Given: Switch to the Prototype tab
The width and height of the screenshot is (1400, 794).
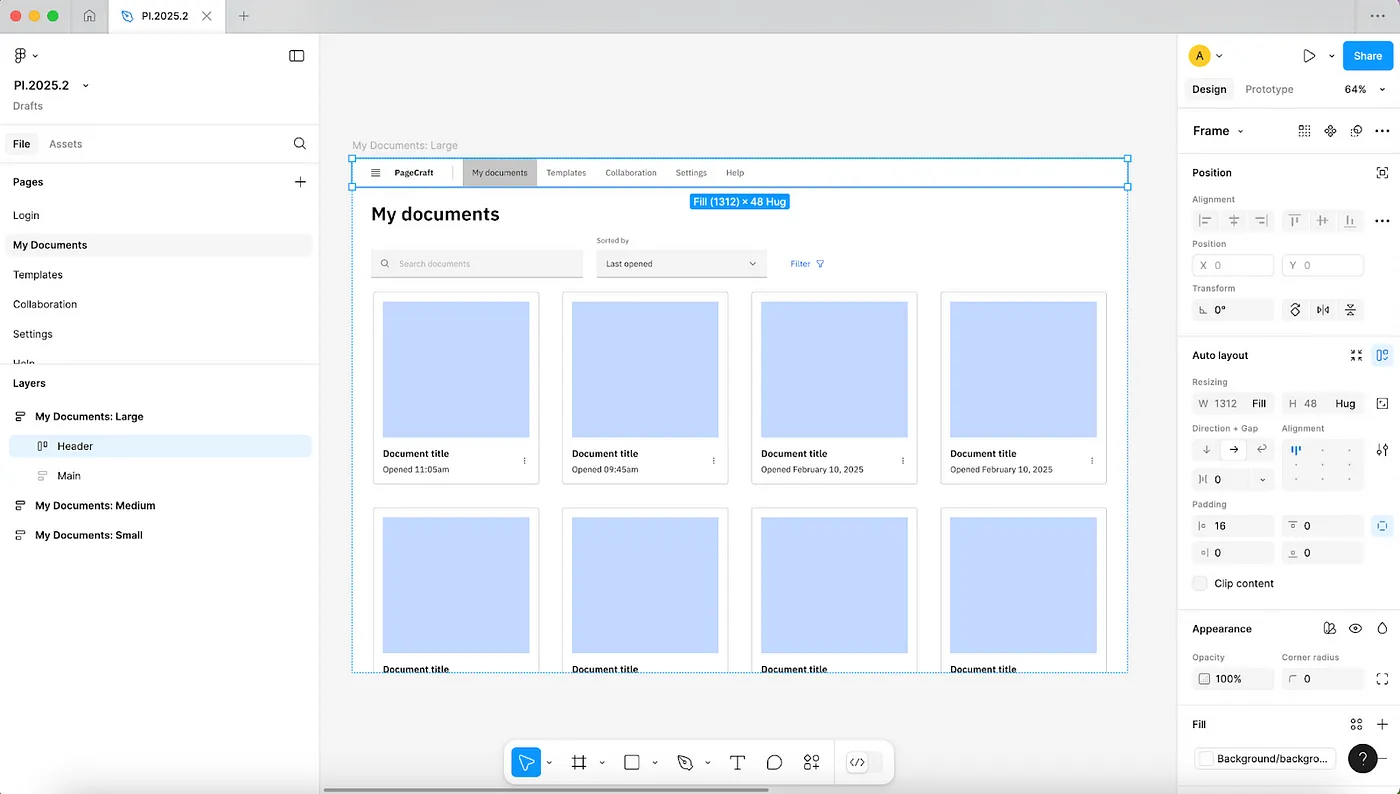Looking at the screenshot, I should [1269, 89].
